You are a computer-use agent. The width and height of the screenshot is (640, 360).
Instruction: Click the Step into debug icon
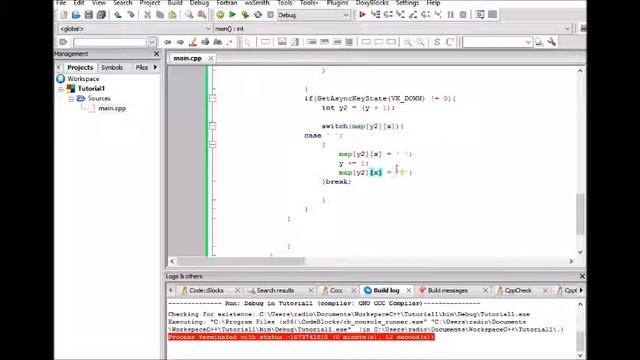400,15
